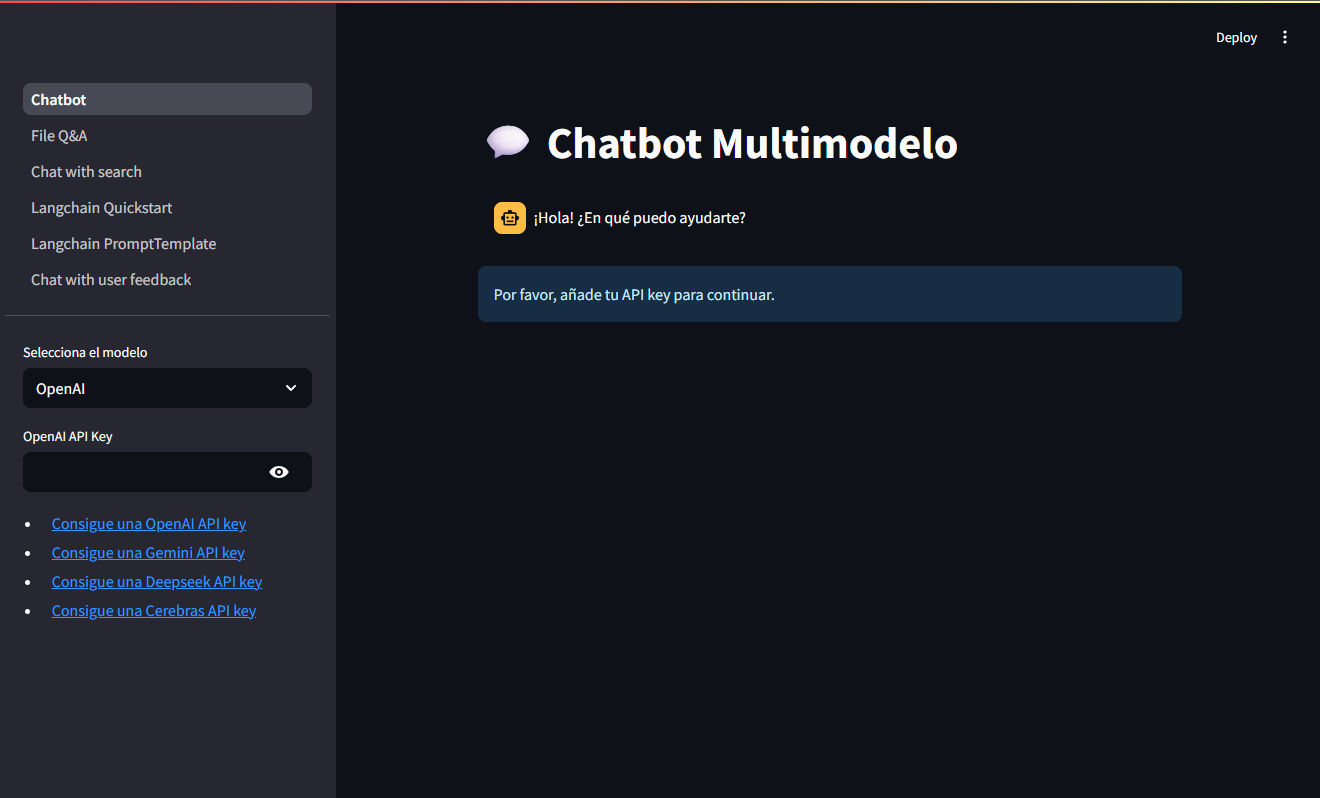
Task: Open Consigue una OpenAI API key link
Action: point(149,524)
